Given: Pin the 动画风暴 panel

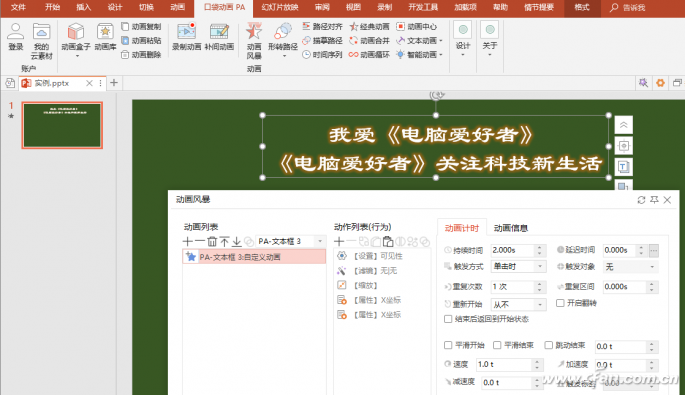Looking at the screenshot, I should click(654, 200).
